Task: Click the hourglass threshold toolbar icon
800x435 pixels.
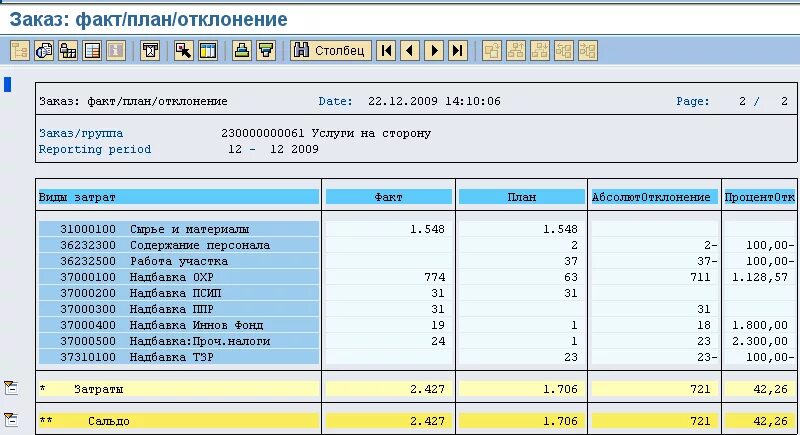Action: (150, 50)
